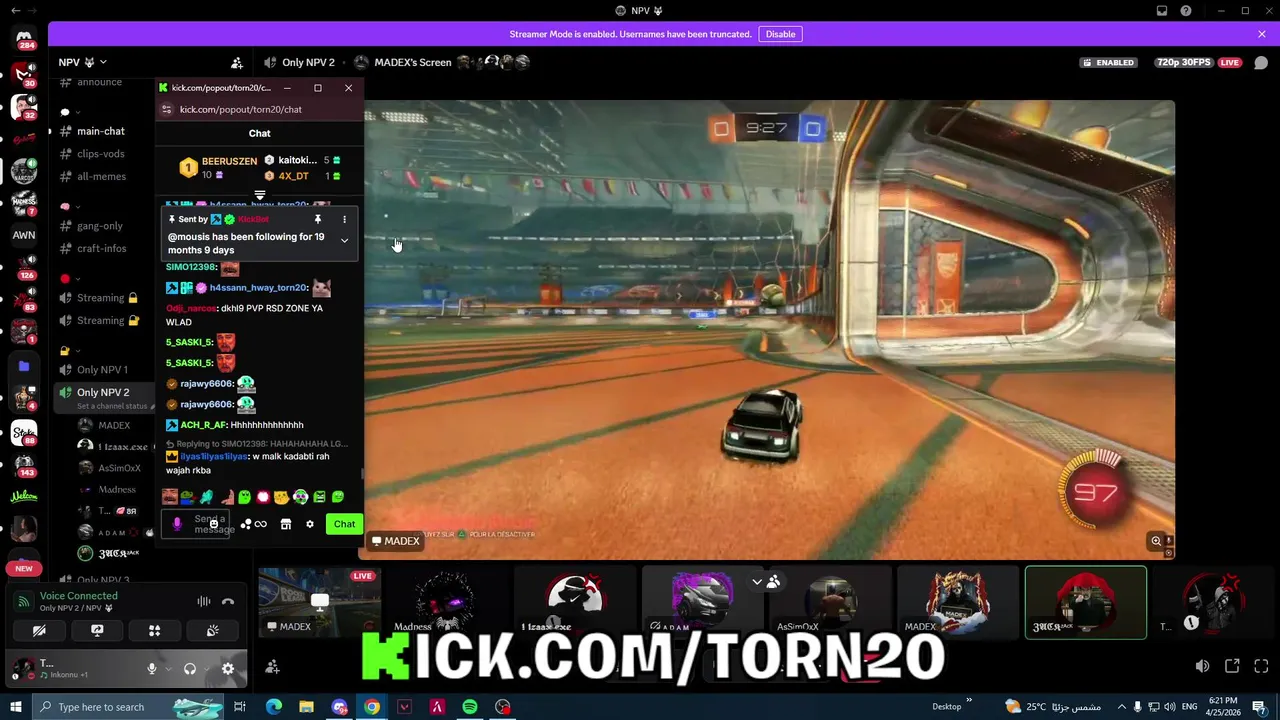Open the NPV server dropdown menu
Screen dimensions: 1280x720
(82, 62)
